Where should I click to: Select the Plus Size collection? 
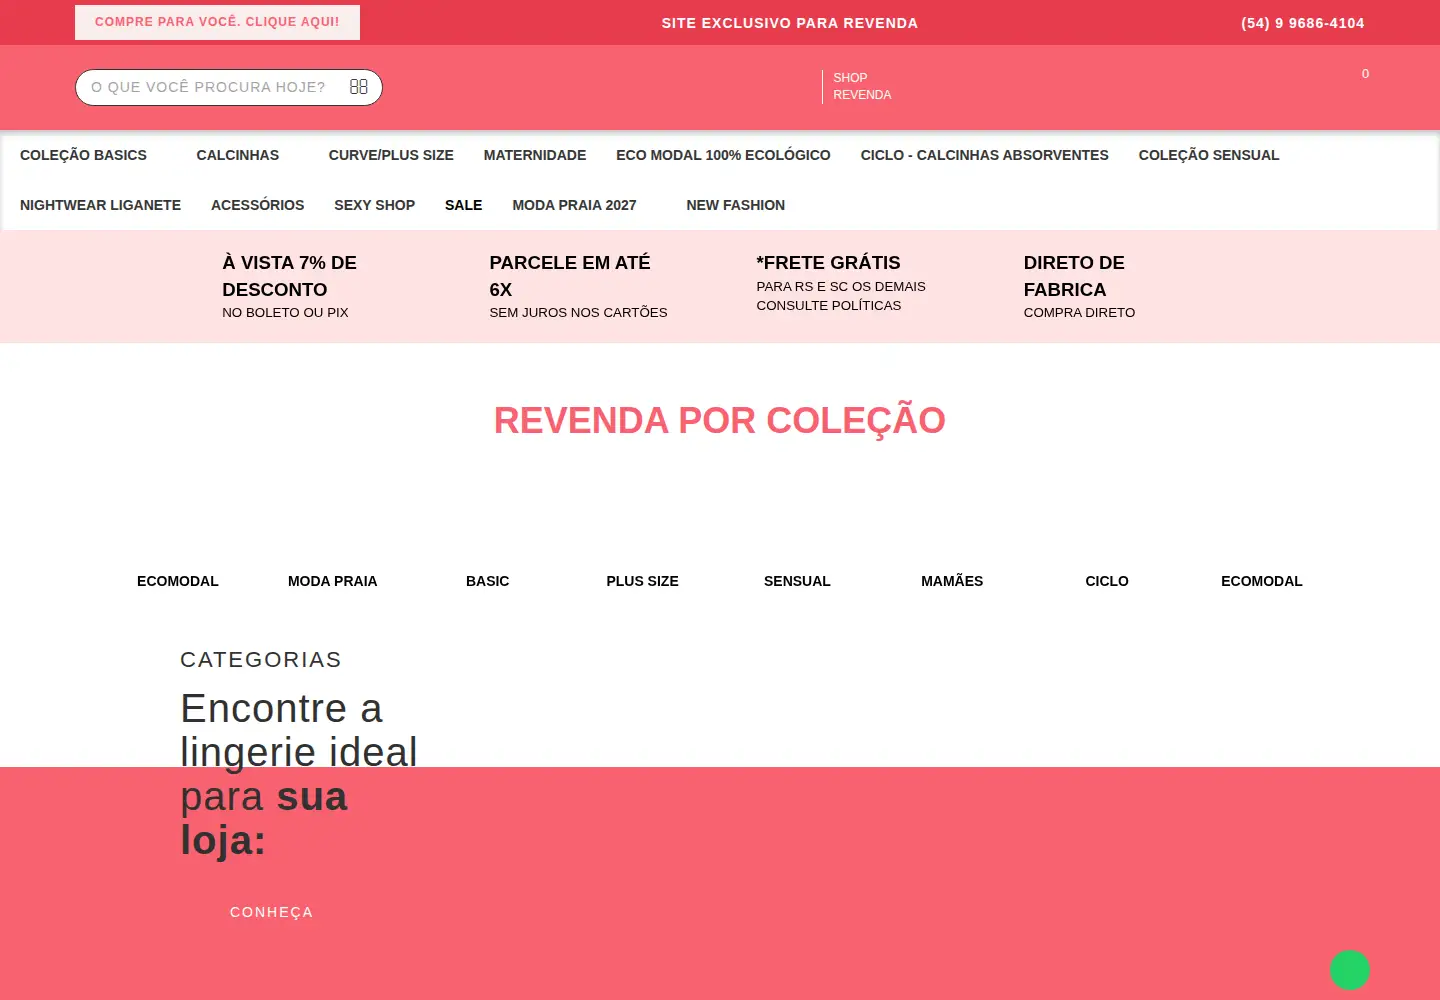click(x=642, y=581)
